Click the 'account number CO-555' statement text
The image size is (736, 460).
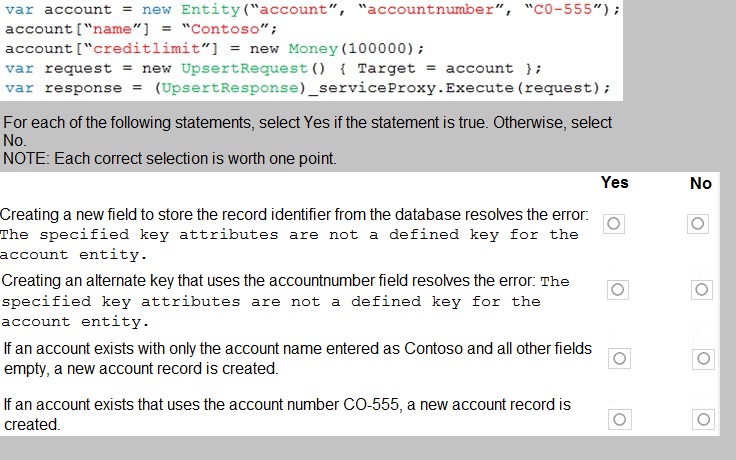tap(287, 414)
